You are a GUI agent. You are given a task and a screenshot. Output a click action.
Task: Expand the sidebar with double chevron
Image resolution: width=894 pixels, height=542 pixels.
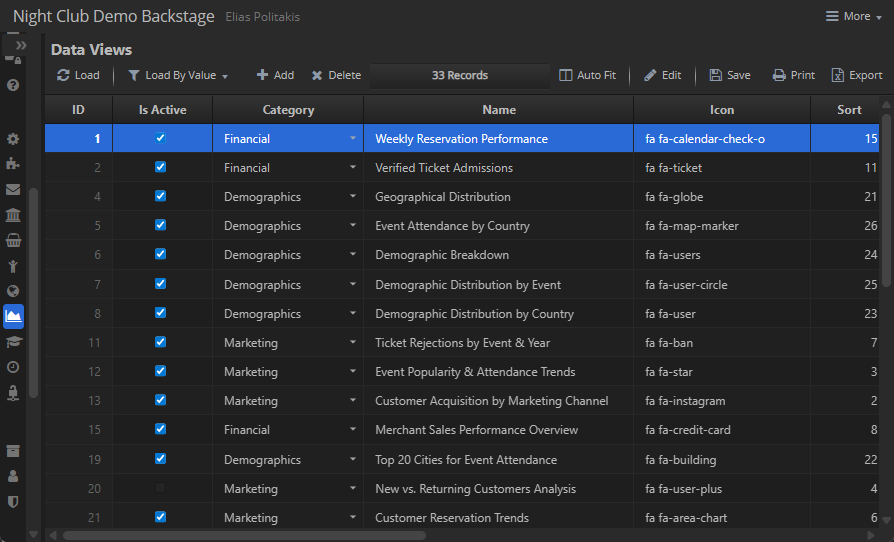(x=21, y=46)
